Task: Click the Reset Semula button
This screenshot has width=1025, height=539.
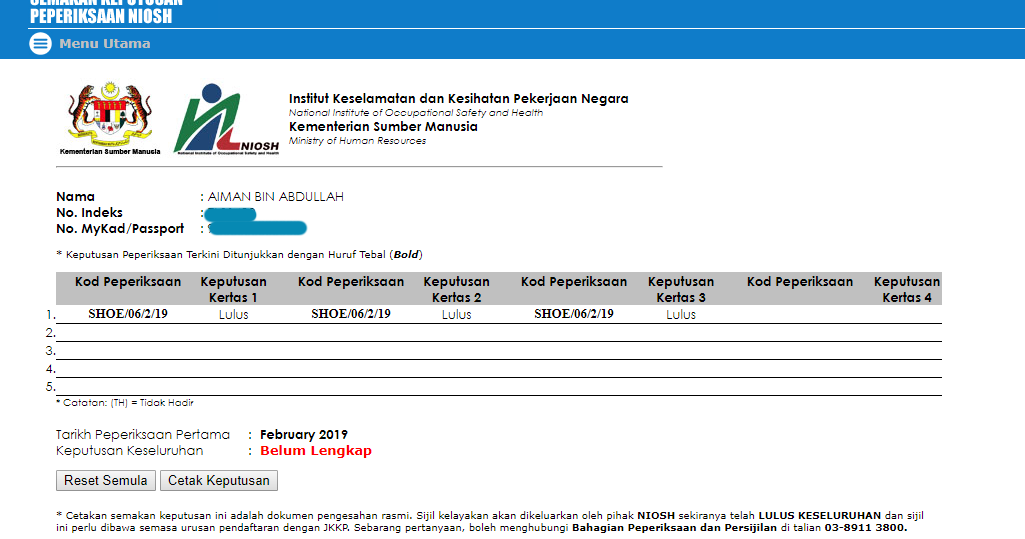Action: pyautogui.click(x=106, y=481)
